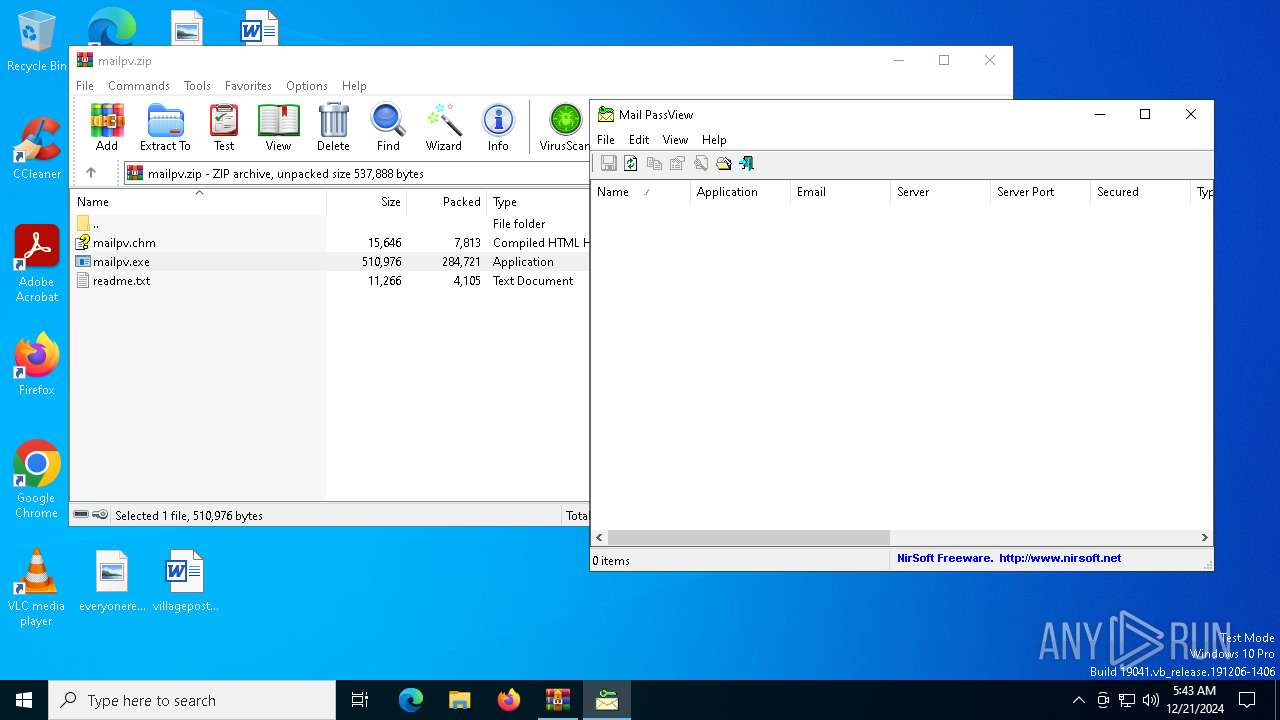Select the Firefox desktop shortcut
The image size is (1280, 720).
click(37, 365)
